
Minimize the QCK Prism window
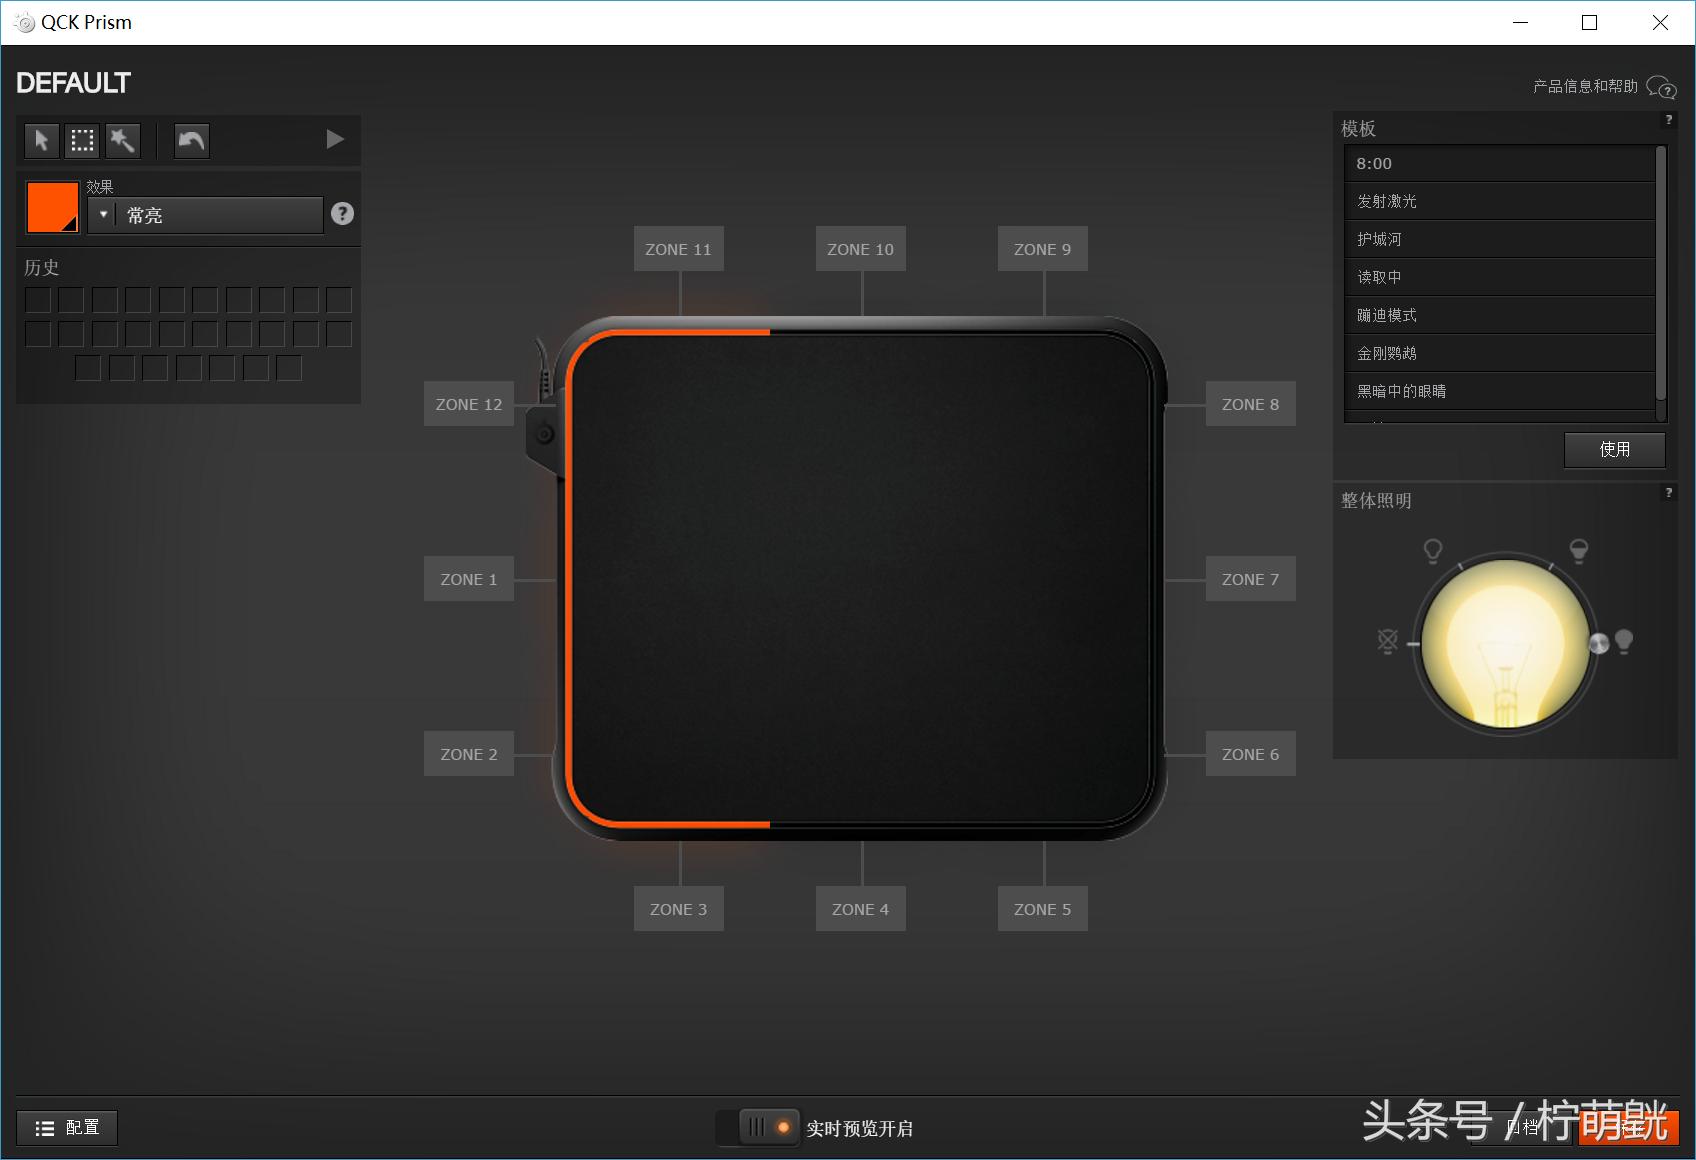pyautogui.click(x=1520, y=22)
